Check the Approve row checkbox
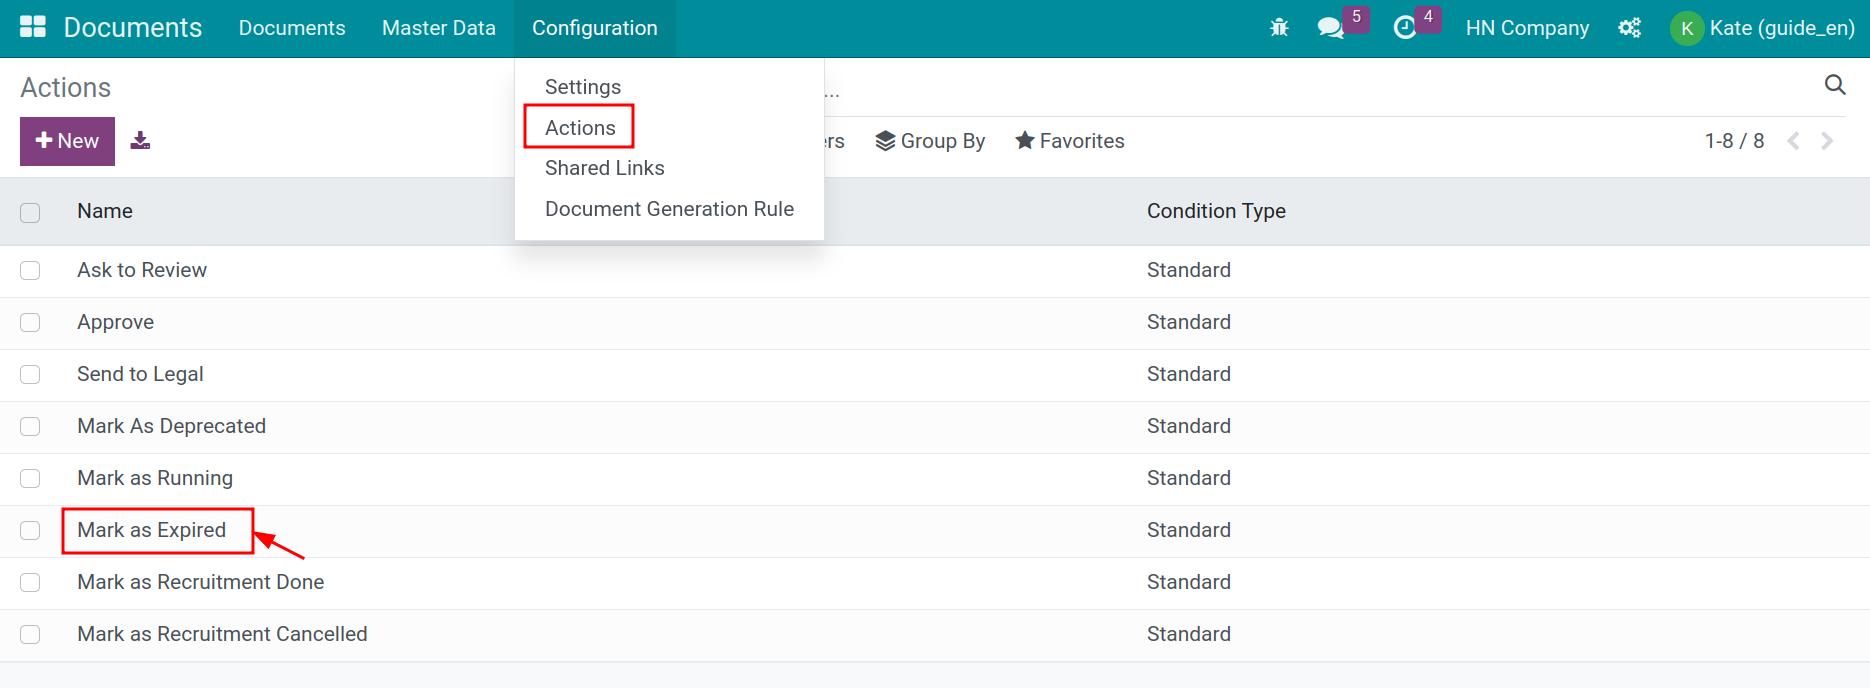1870x688 pixels. coord(30,322)
